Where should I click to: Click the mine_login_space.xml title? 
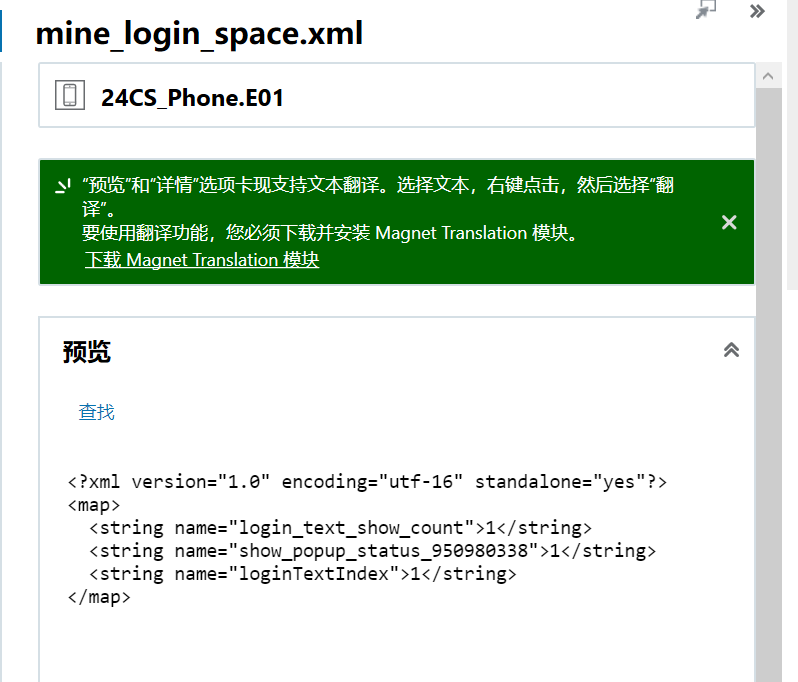pos(199,34)
